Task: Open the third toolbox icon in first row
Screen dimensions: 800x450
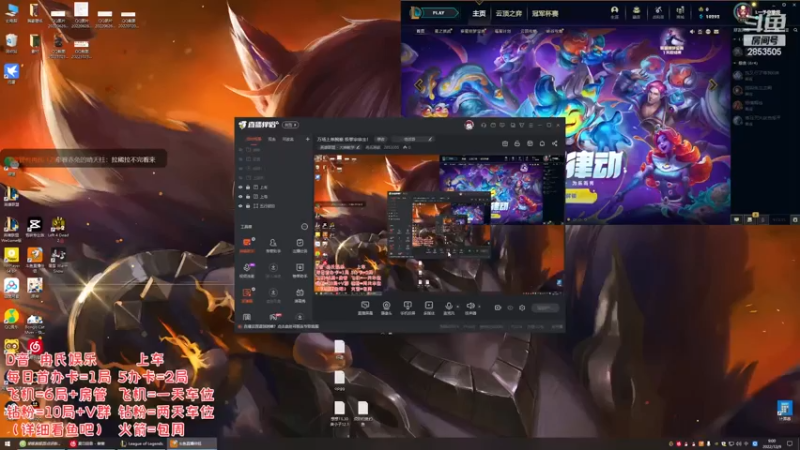Action: [299, 244]
